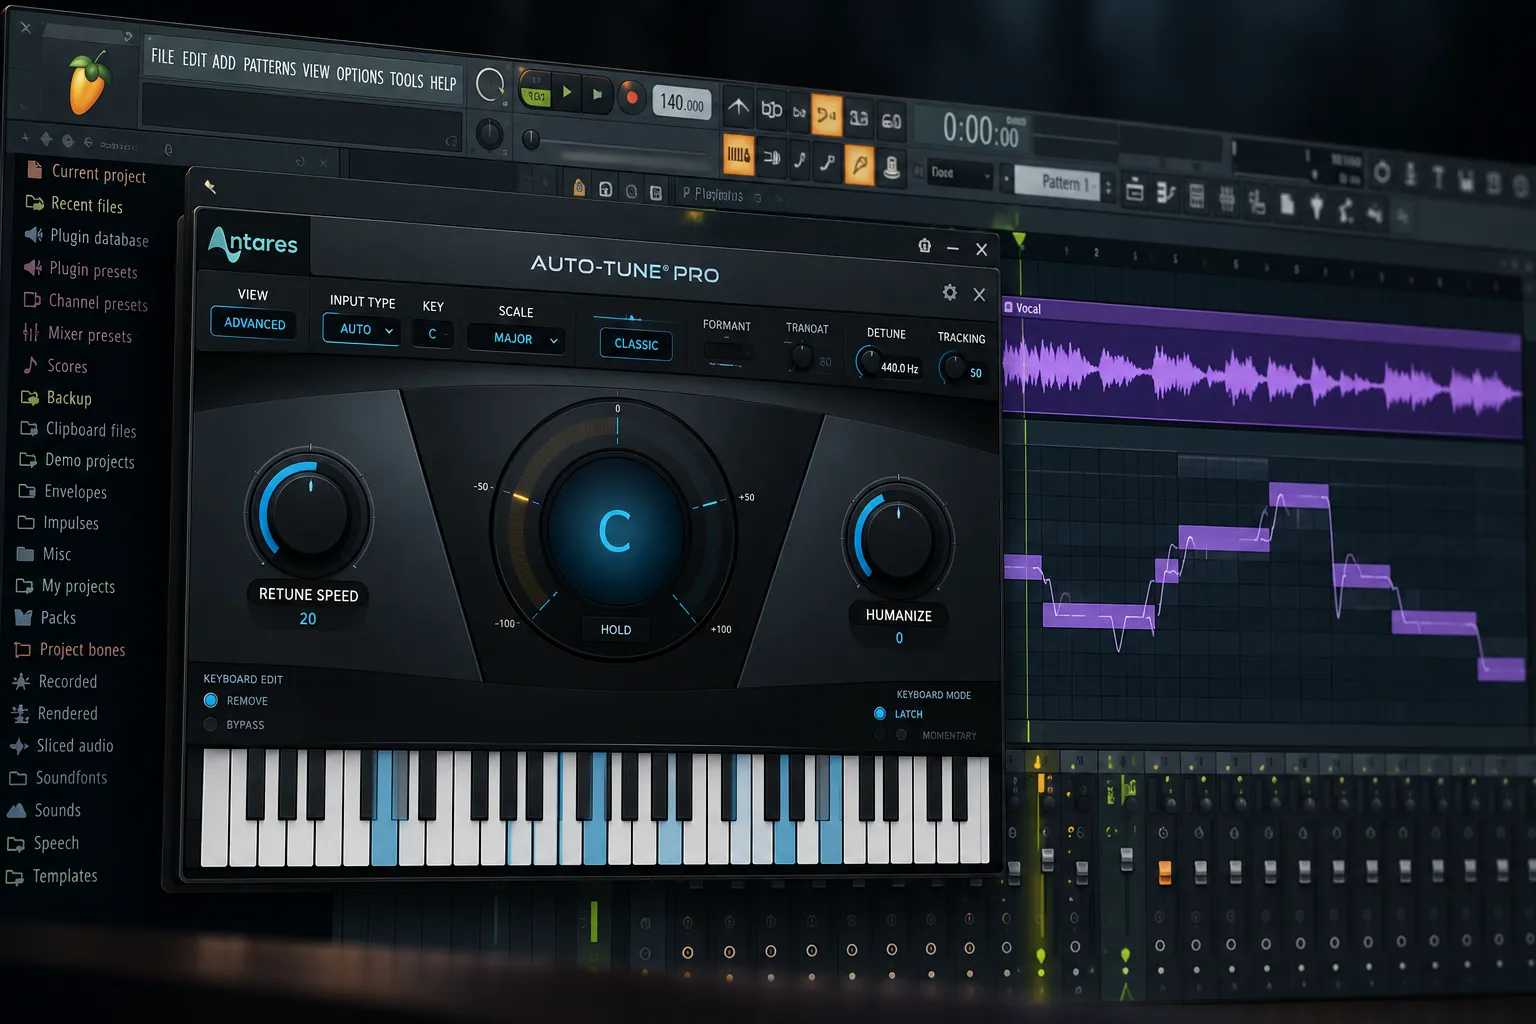Screen dimensions: 1536x1024
Task: Open the KEY dropdown showing C
Action: (x=433, y=334)
